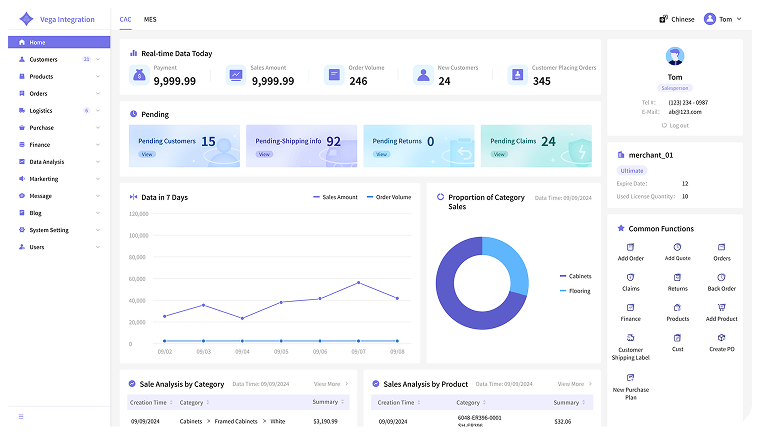Open the Orders icon in Common Functions

721,247
